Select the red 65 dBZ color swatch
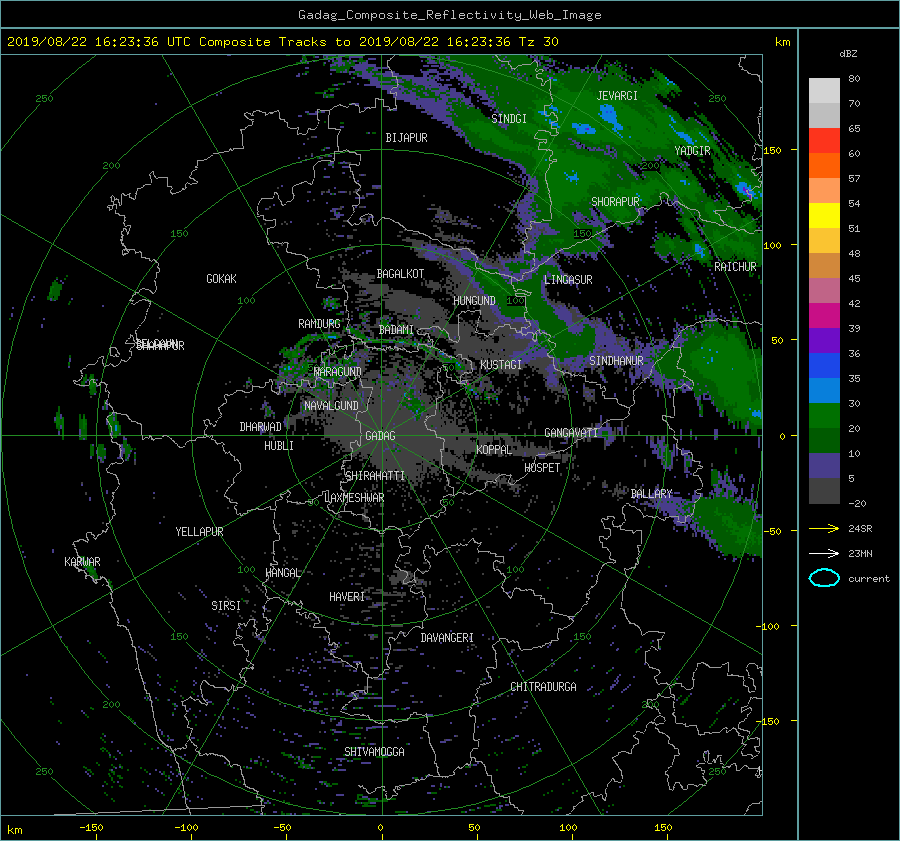900x841 pixels. pos(824,140)
